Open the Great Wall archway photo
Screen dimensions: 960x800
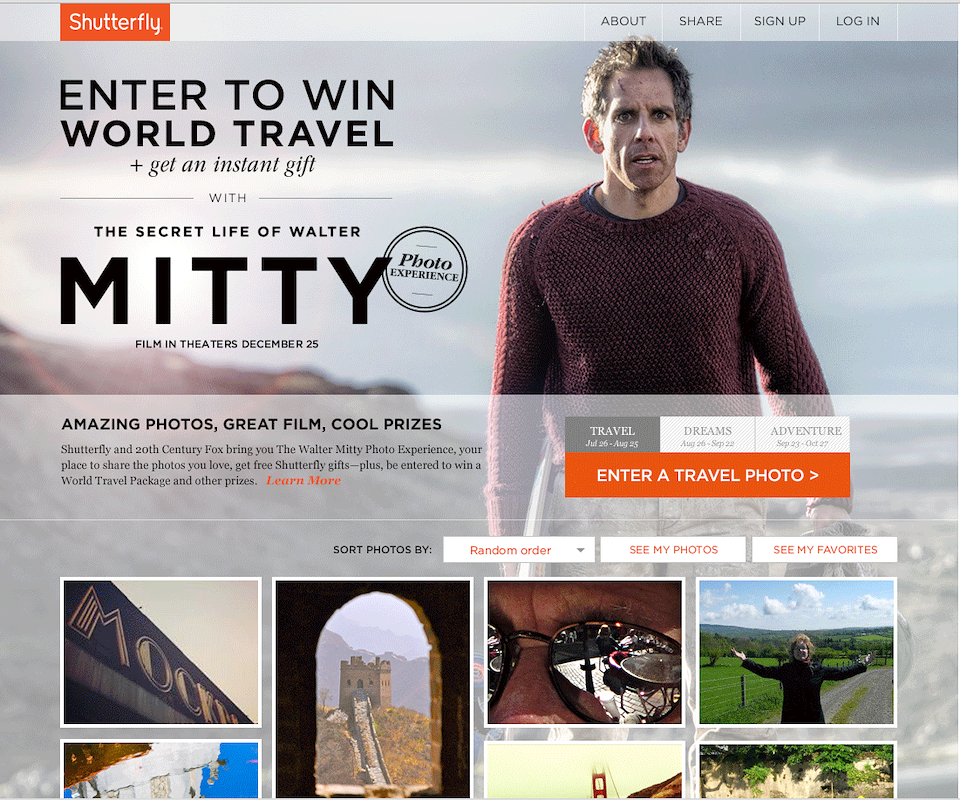pyautogui.click(x=373, y=689)
